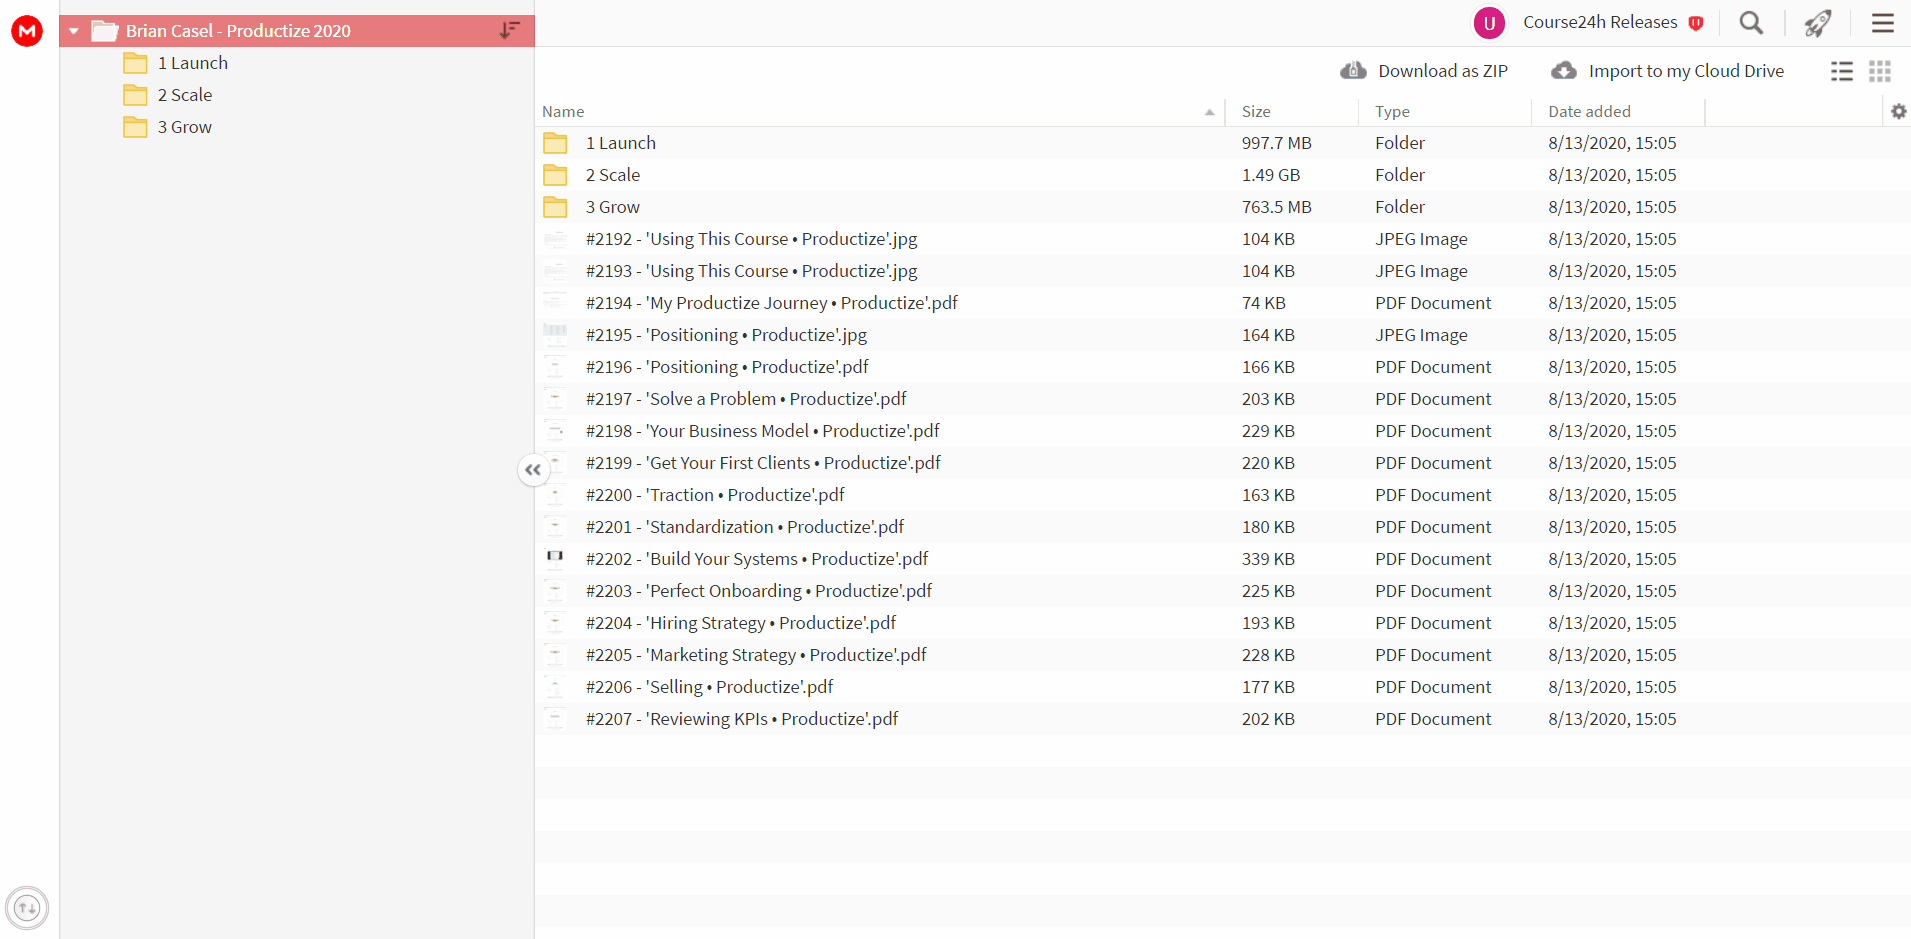Download folder as ZIP
Screen dimensions: 1911x939
coord(1424,71)
